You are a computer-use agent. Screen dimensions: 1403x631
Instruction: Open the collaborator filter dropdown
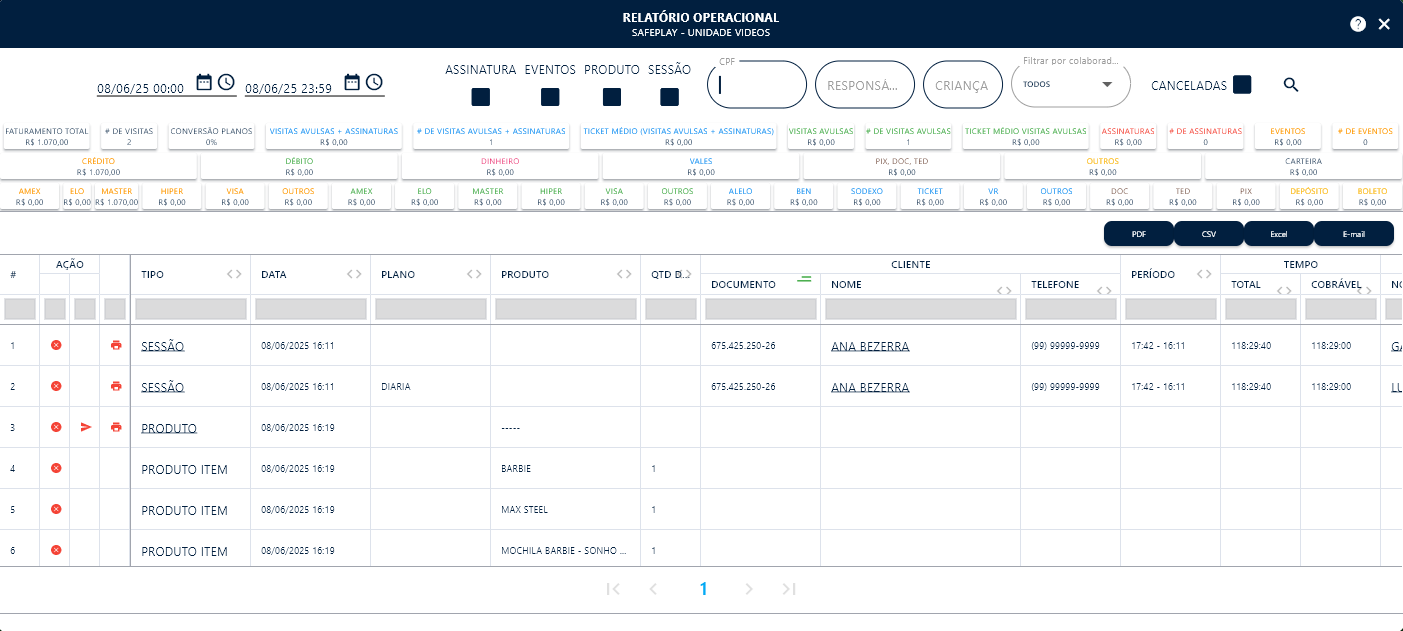tap(1070, 85)
